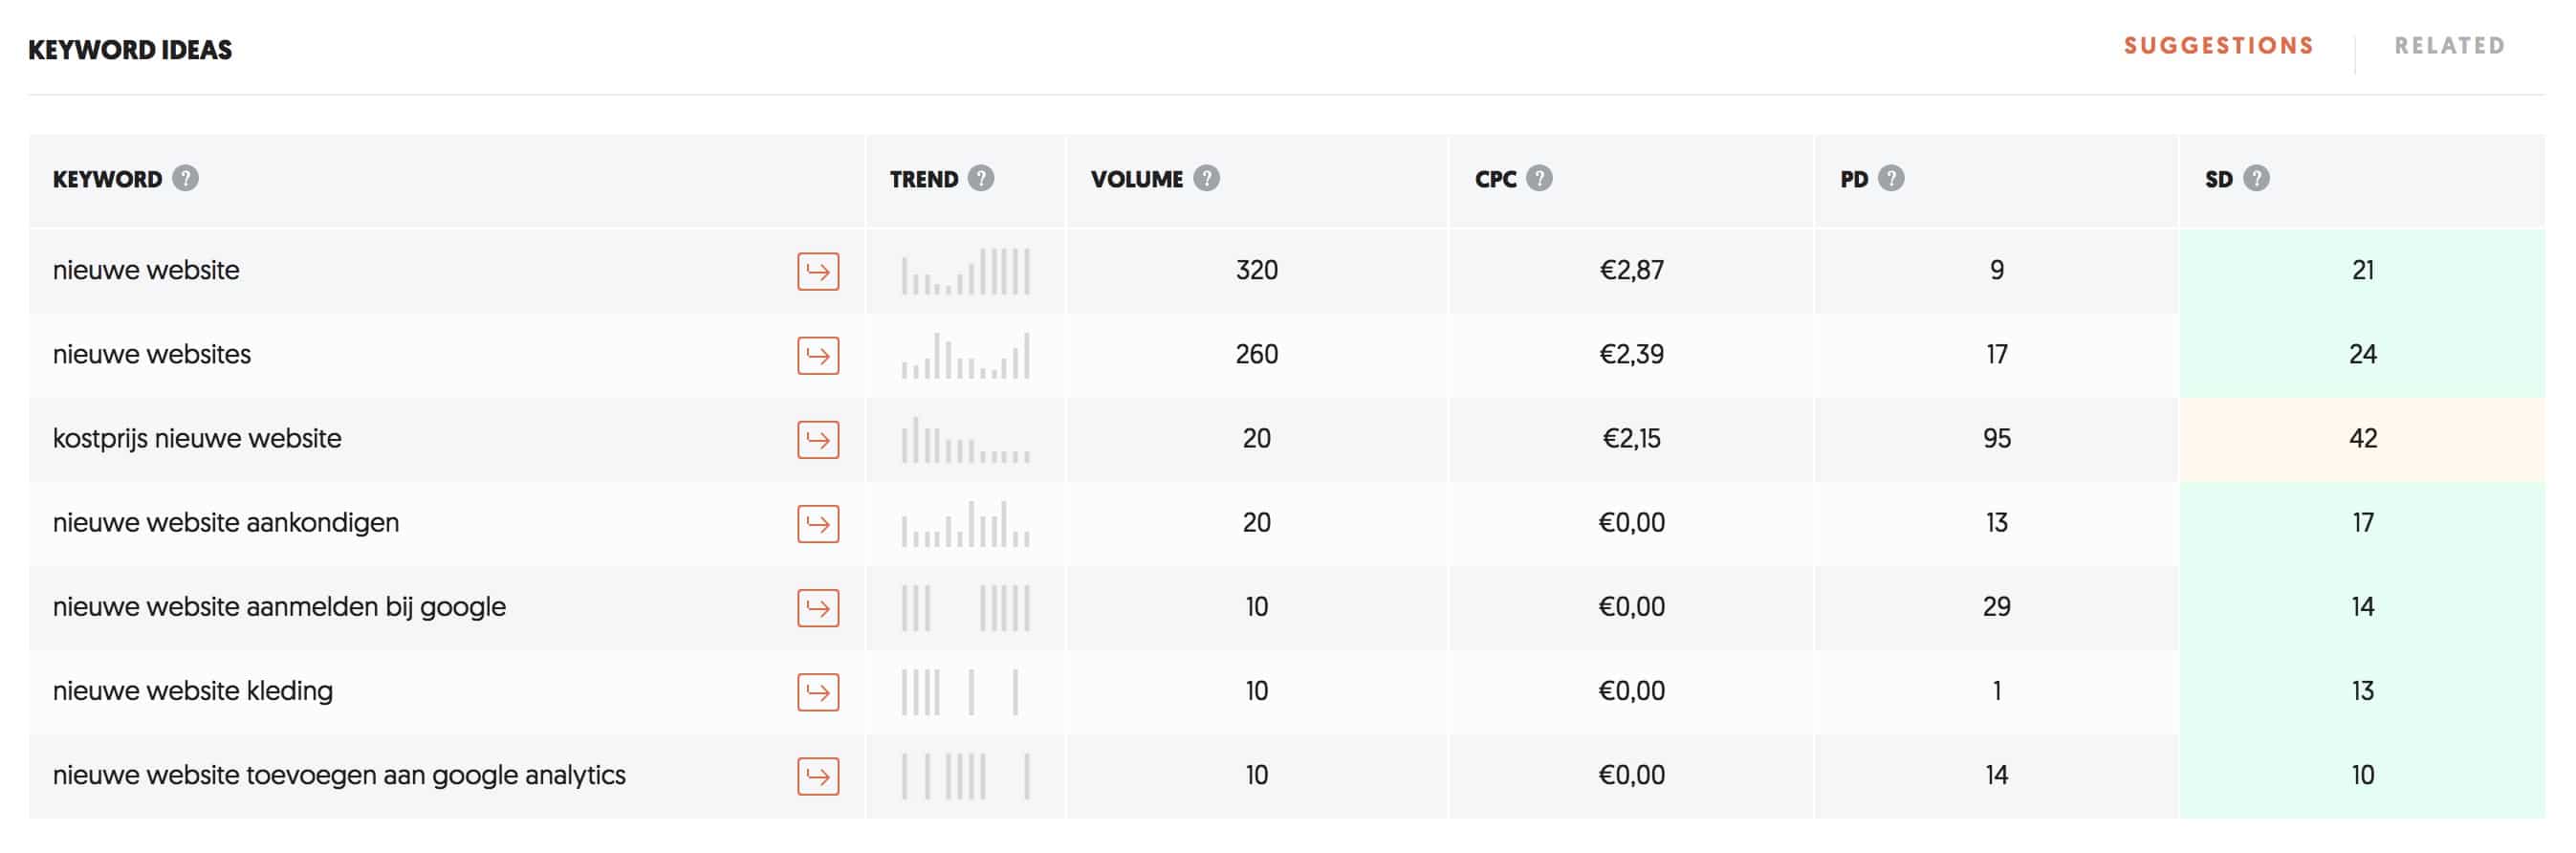The image size is (2576, 853).
Task: Open the CPC help question mark
Action: 1539,178
